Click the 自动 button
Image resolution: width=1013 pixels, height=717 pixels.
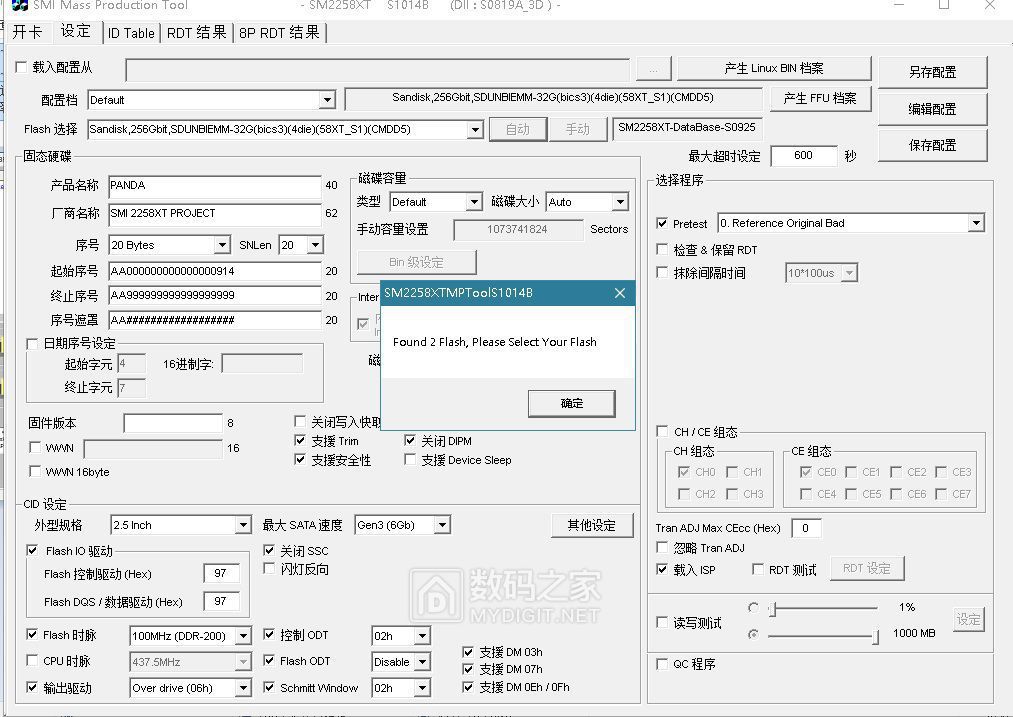(x=517, y=129)
